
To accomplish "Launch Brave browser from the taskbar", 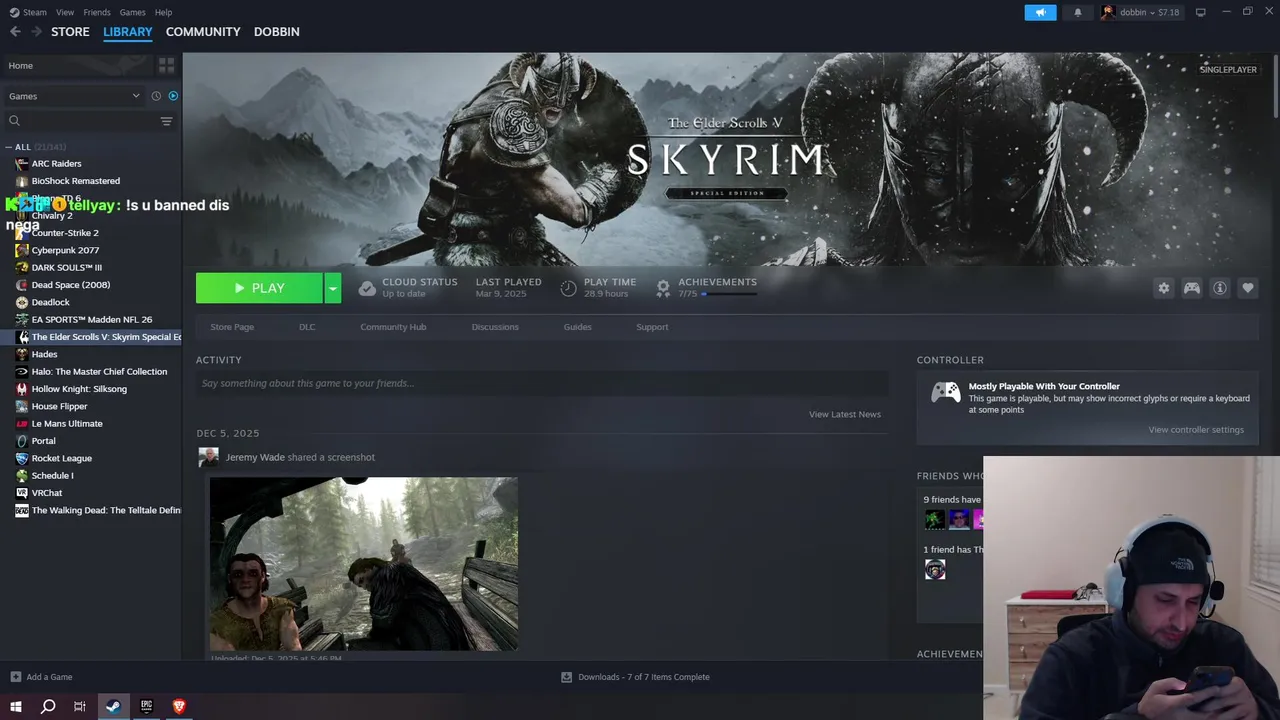I will 179,707.
